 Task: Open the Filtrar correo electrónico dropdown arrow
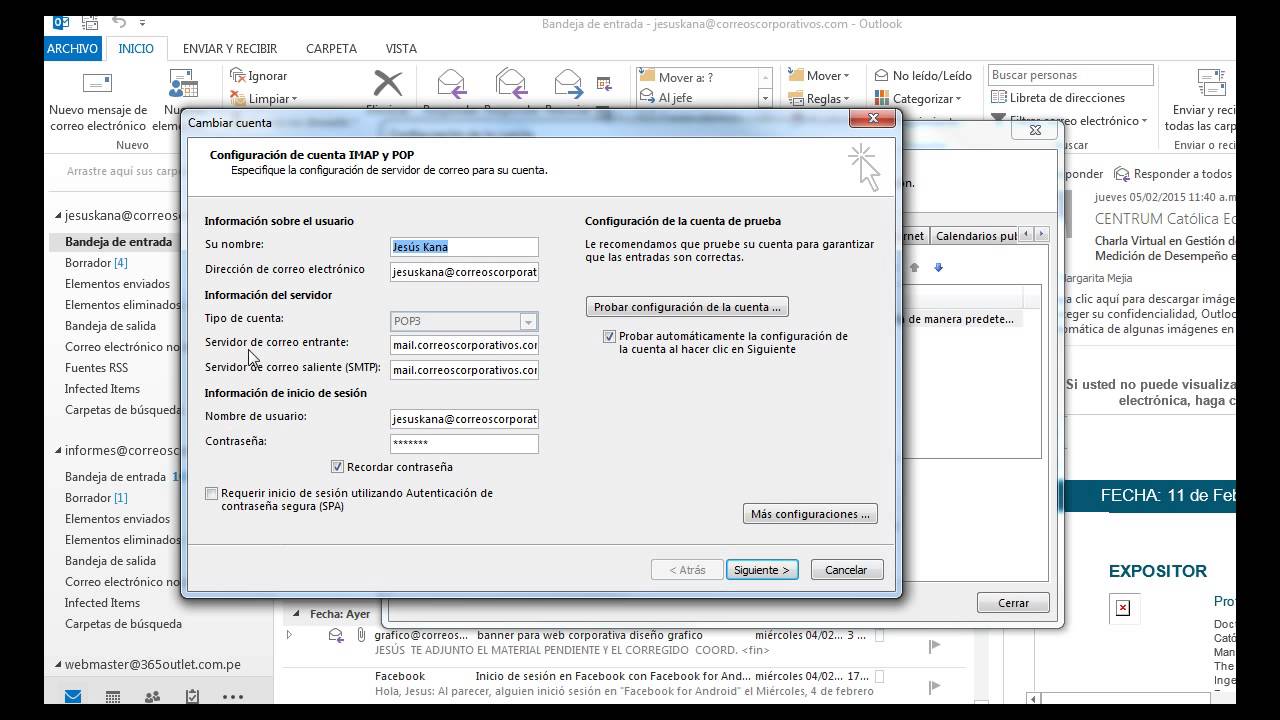1143,122
